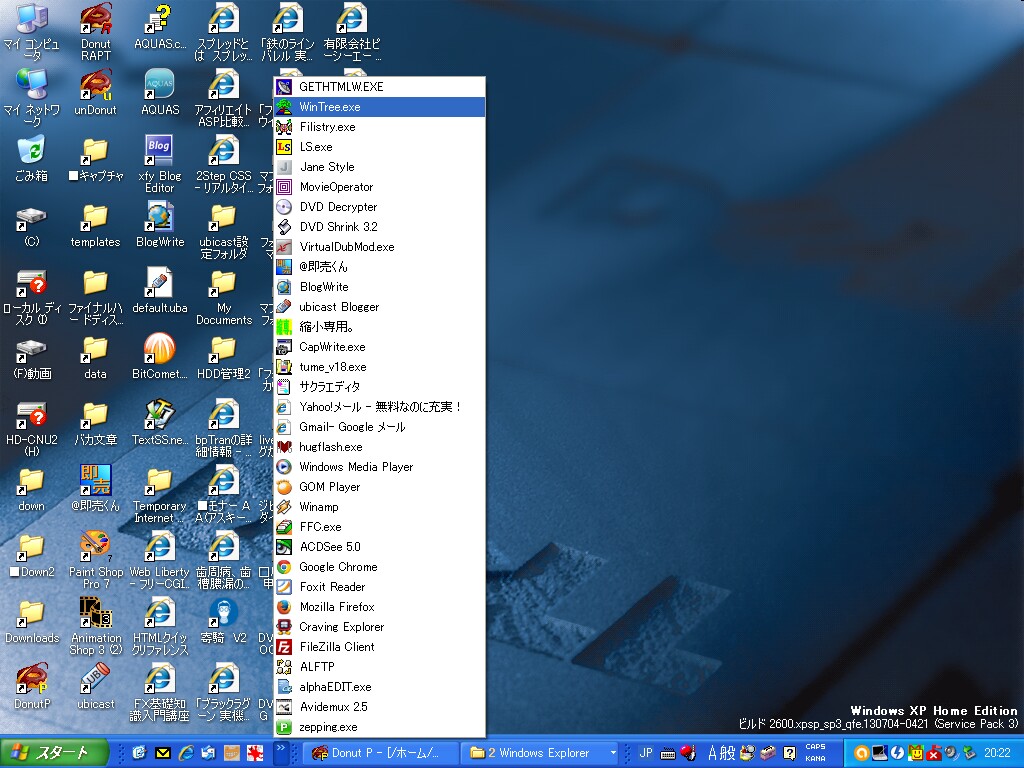Select the AQUAS desktop icon
The image size is (1024, 768).
(x=160, y=93)
